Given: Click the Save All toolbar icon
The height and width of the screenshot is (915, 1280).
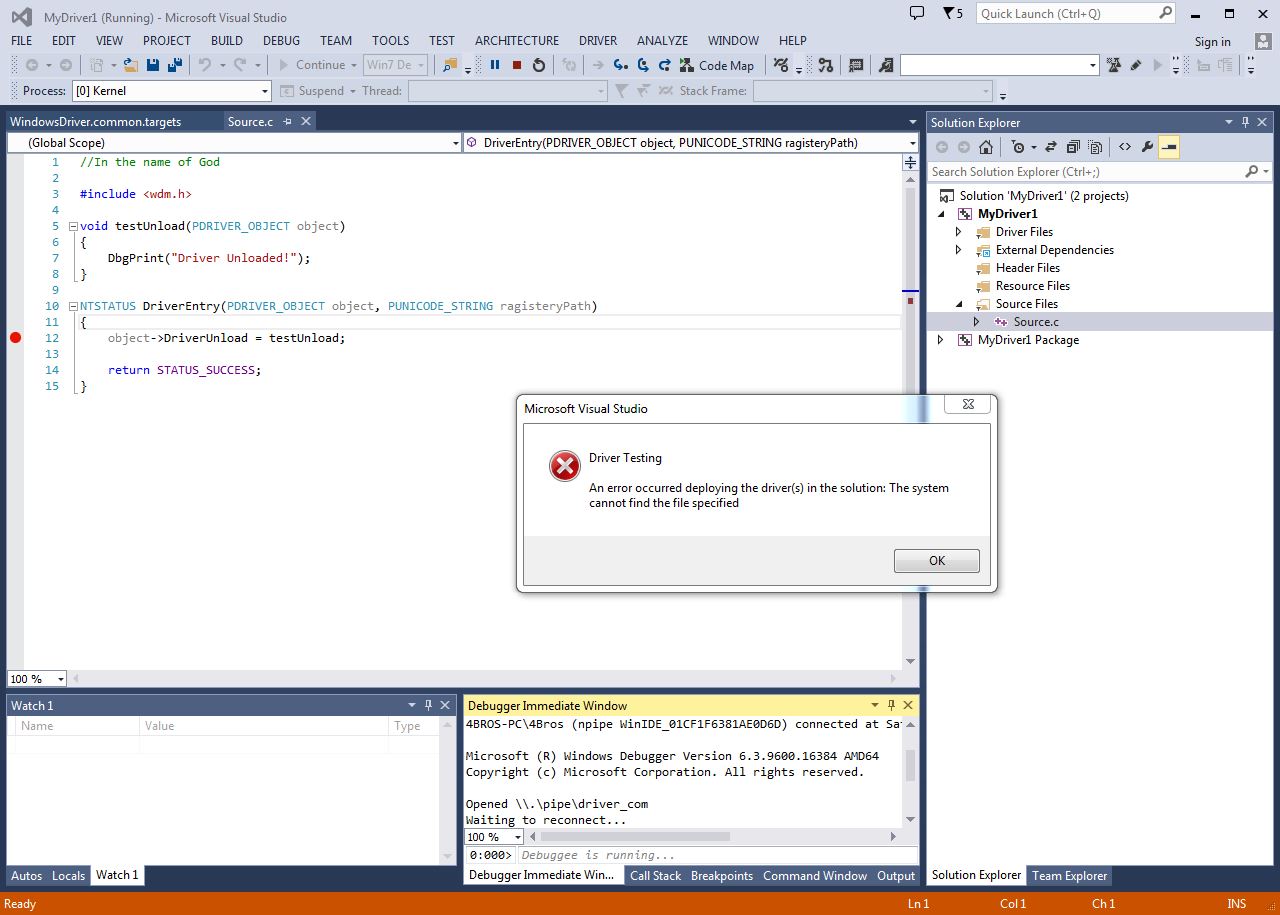Looking at the screenshot, I should [x=175, y=65].
